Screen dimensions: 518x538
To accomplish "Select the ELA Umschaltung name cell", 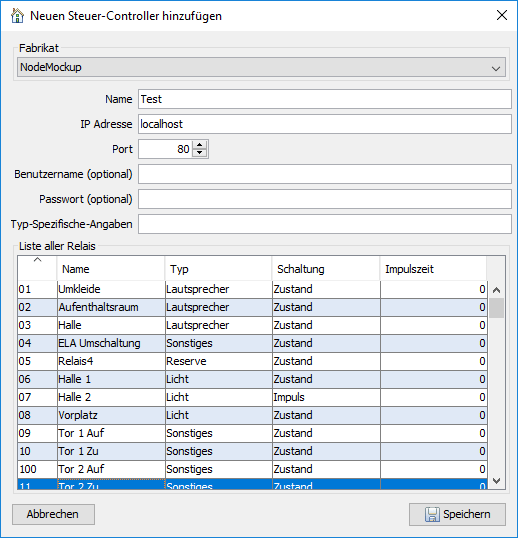I will (111, 343).
